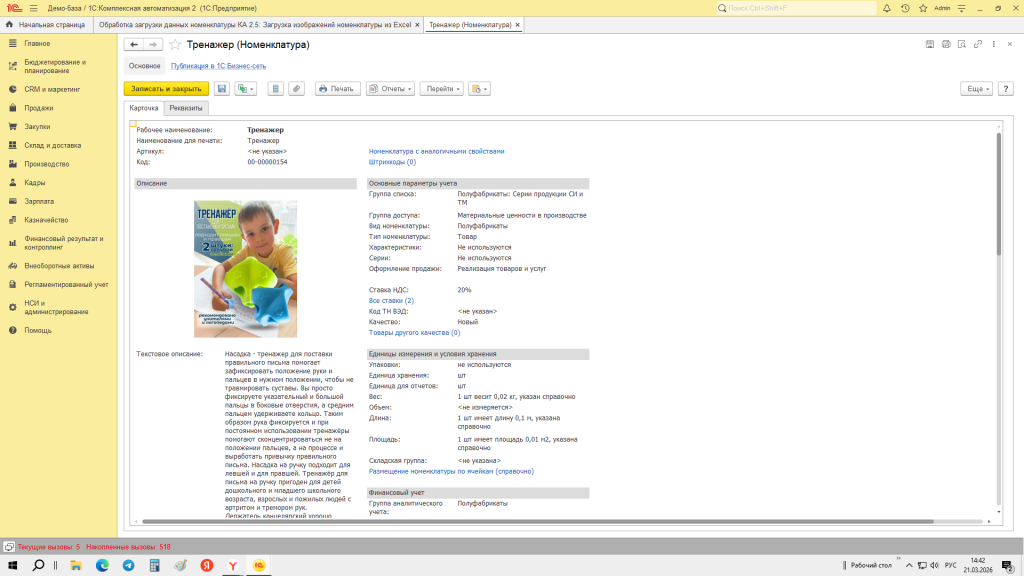Open print preview icon in header
The height and width of the screenshot is (576, 1024).
[x=962, y=44]
